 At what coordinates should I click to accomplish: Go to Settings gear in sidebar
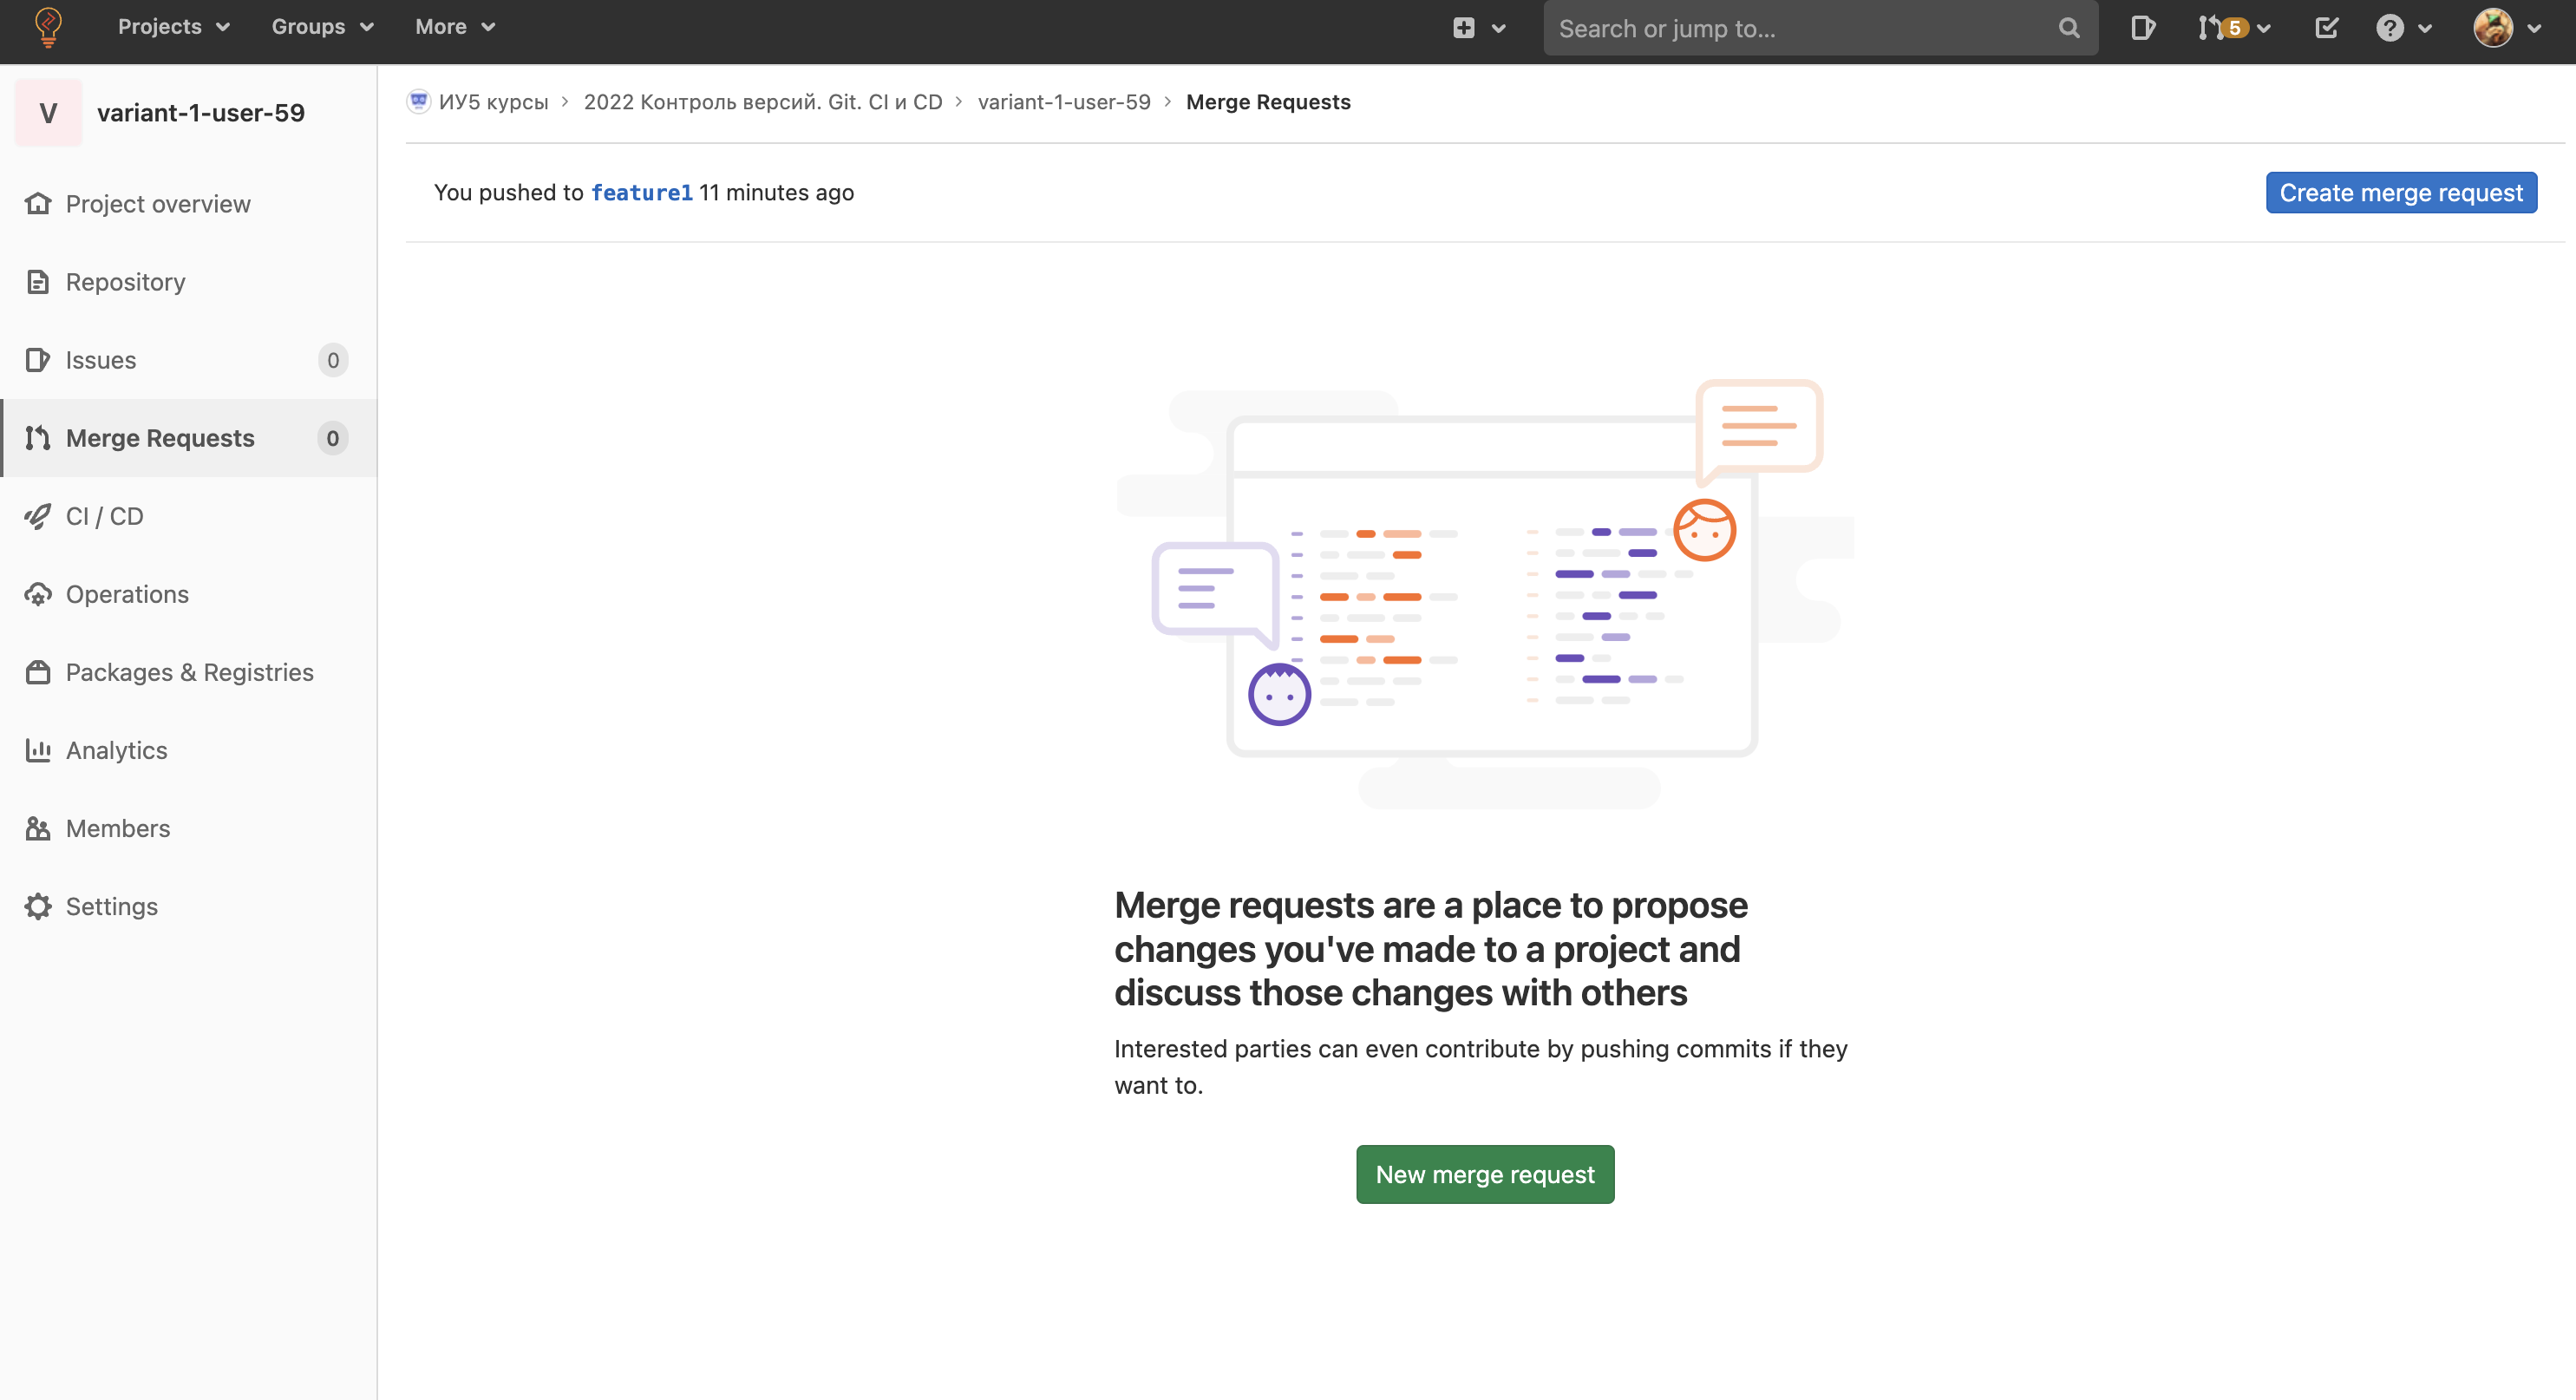(111, 906)
